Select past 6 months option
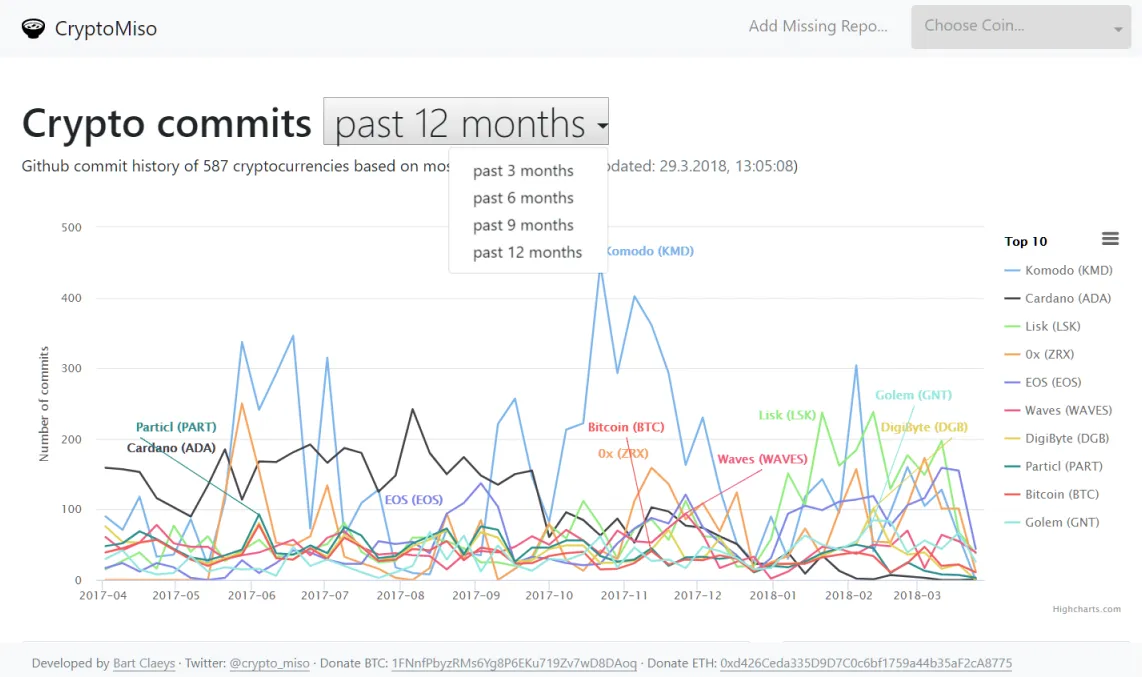1145x677 pixels. (523, 198)
